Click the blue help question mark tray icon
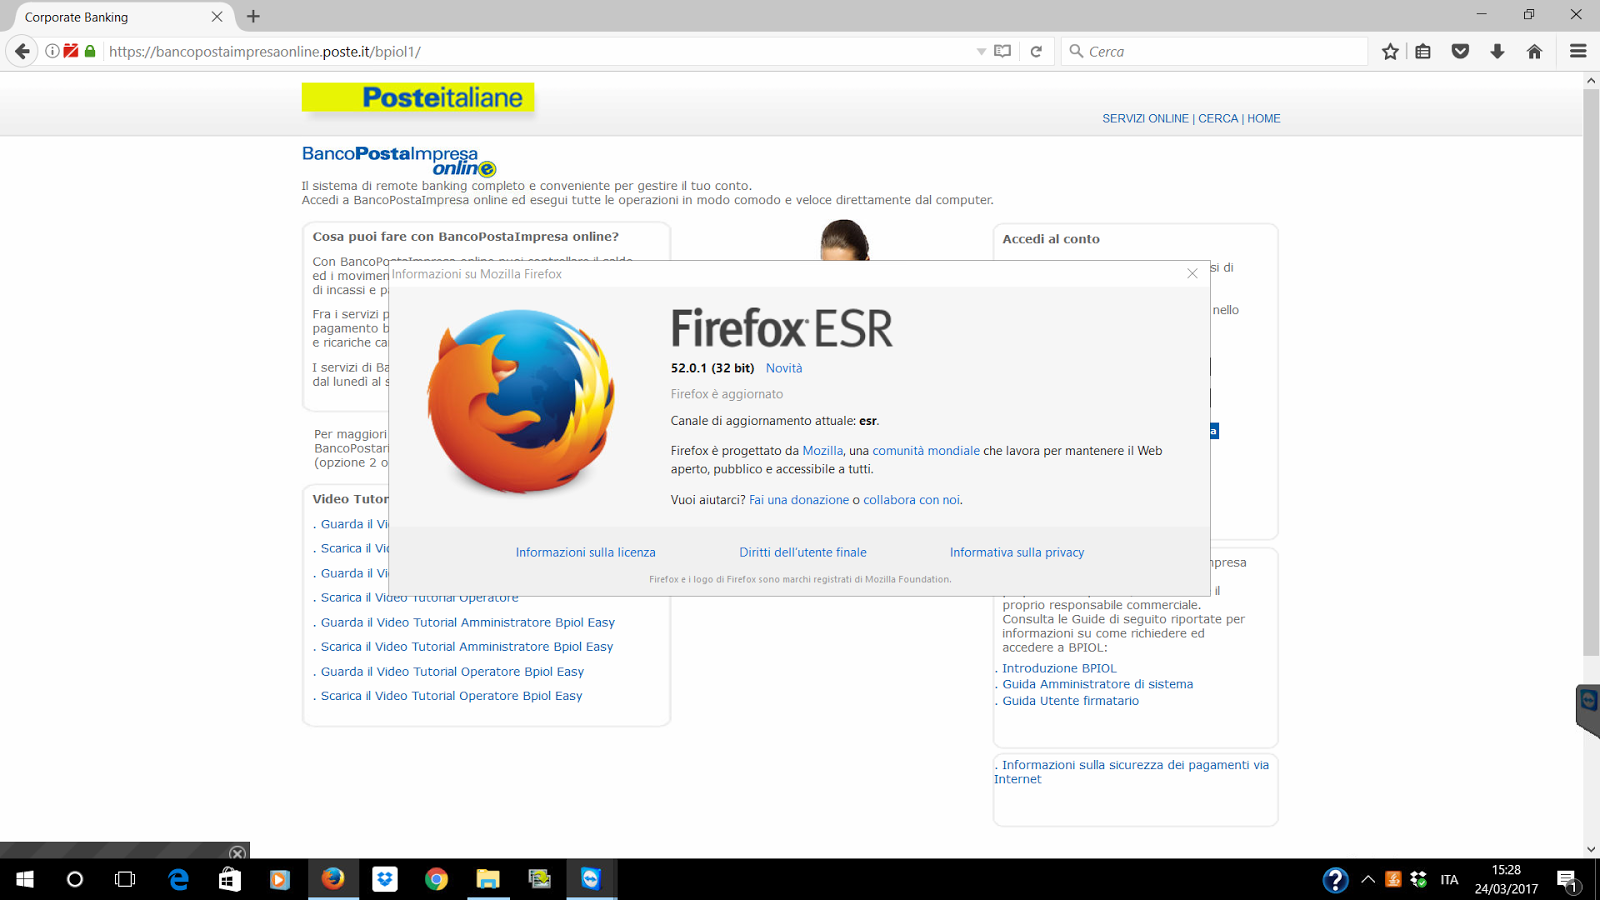The height and width of the screenshot is (900, 1600). tap(1335, 880)
